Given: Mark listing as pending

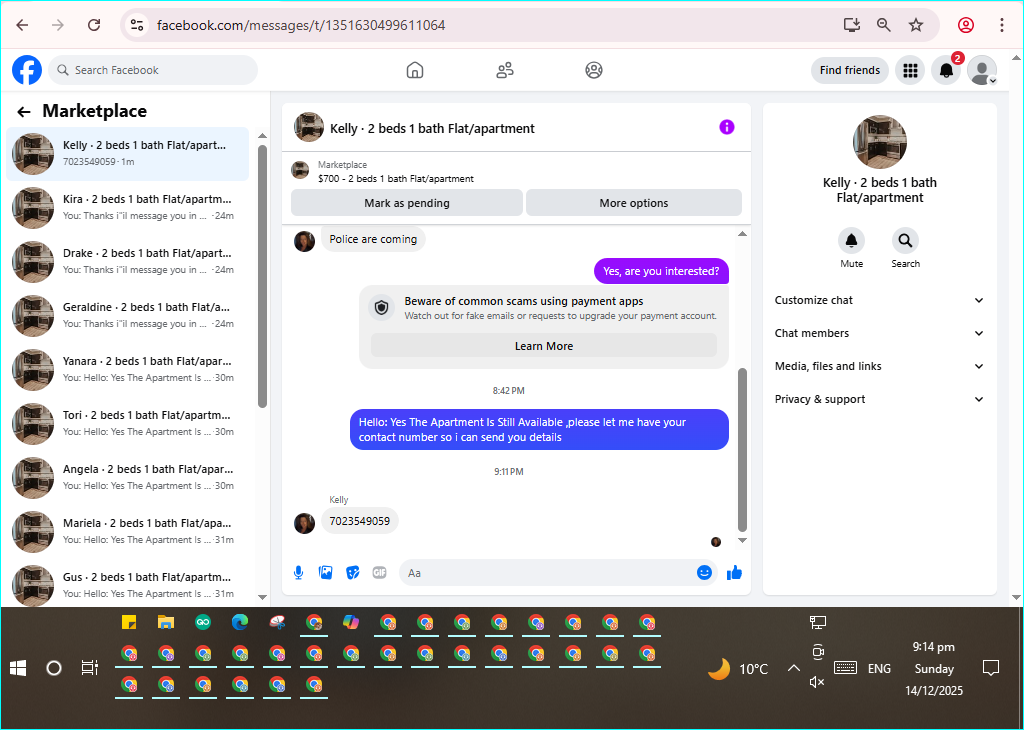Looking at the screenshot, I should [407, 203].
